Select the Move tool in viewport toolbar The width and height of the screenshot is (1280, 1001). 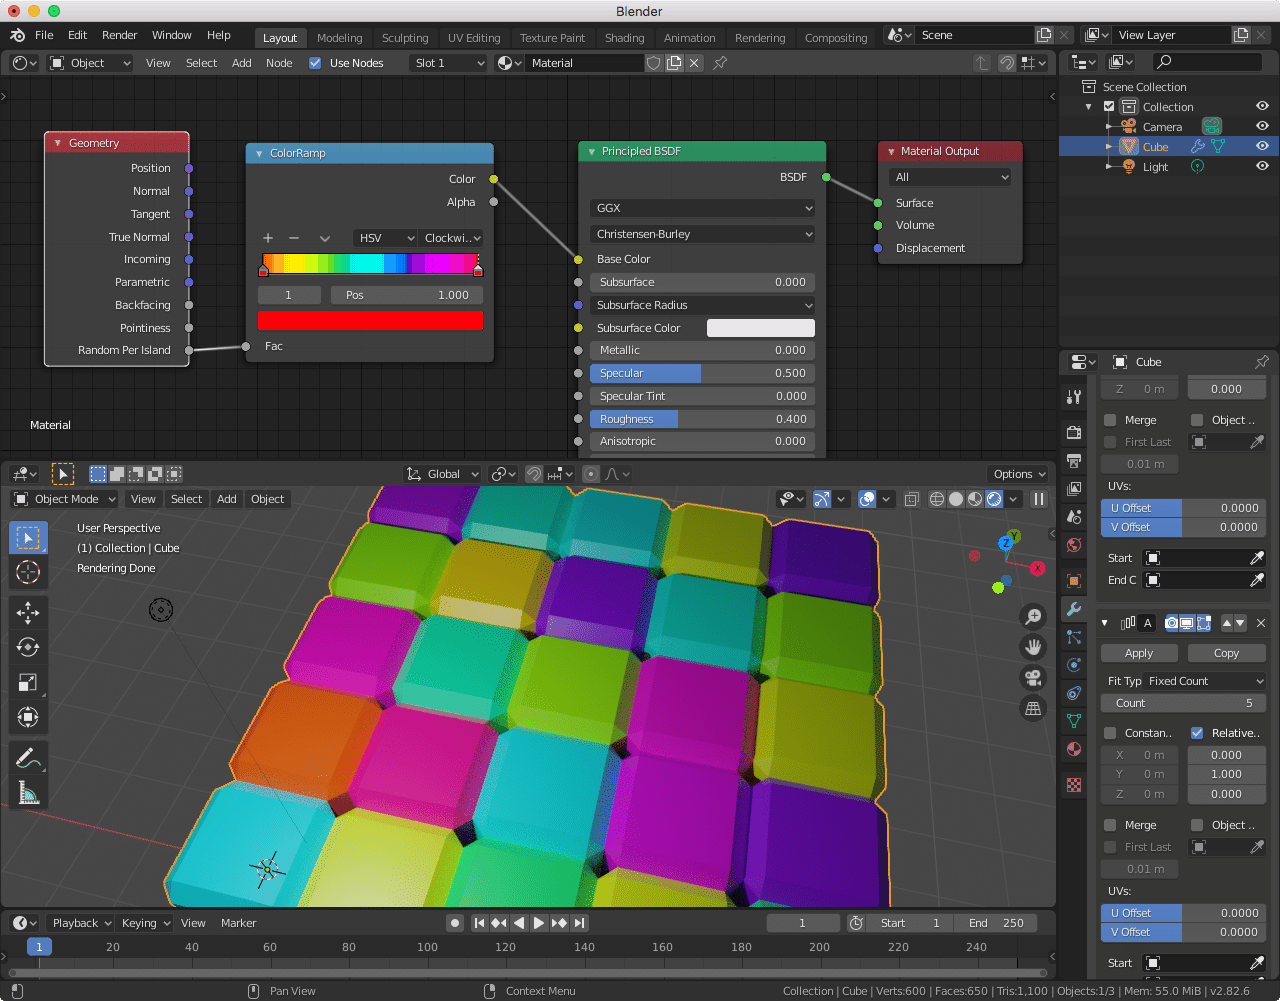click(27, 612)
